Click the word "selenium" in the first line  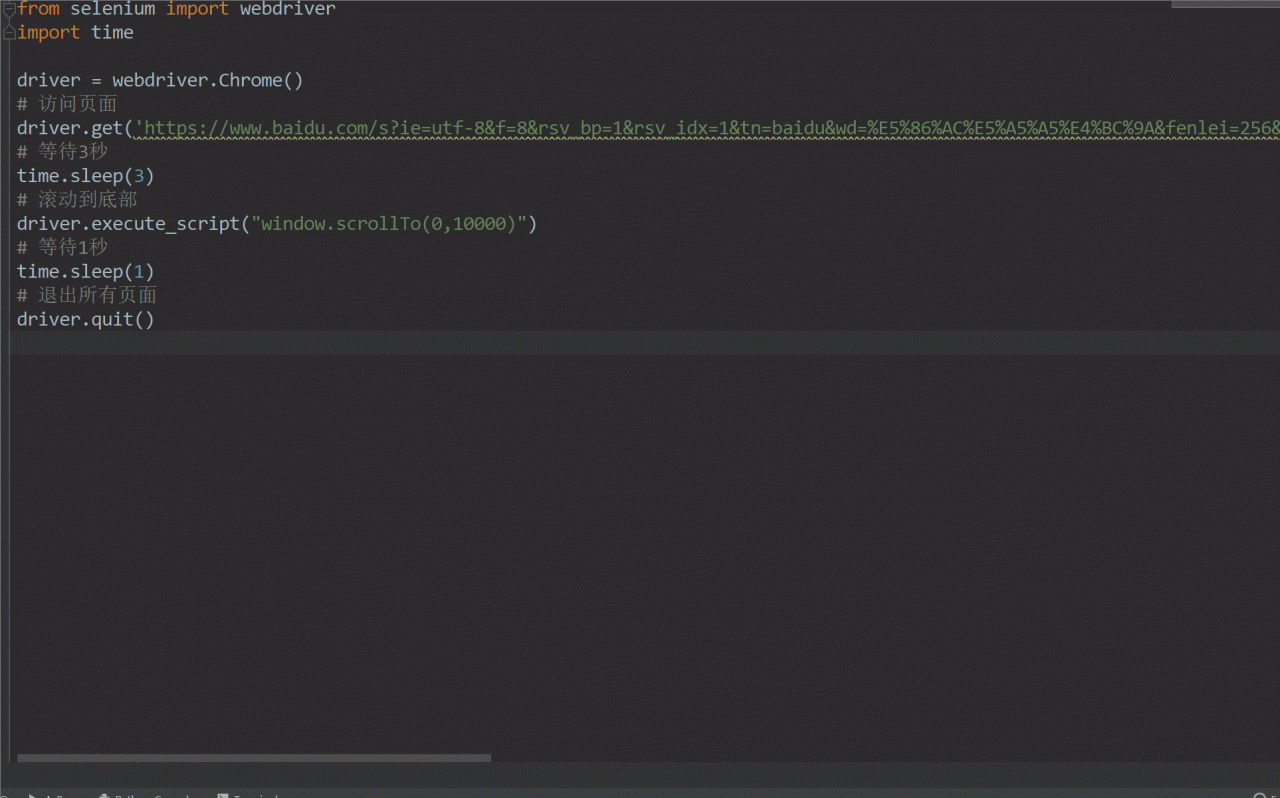pos(113,9)
